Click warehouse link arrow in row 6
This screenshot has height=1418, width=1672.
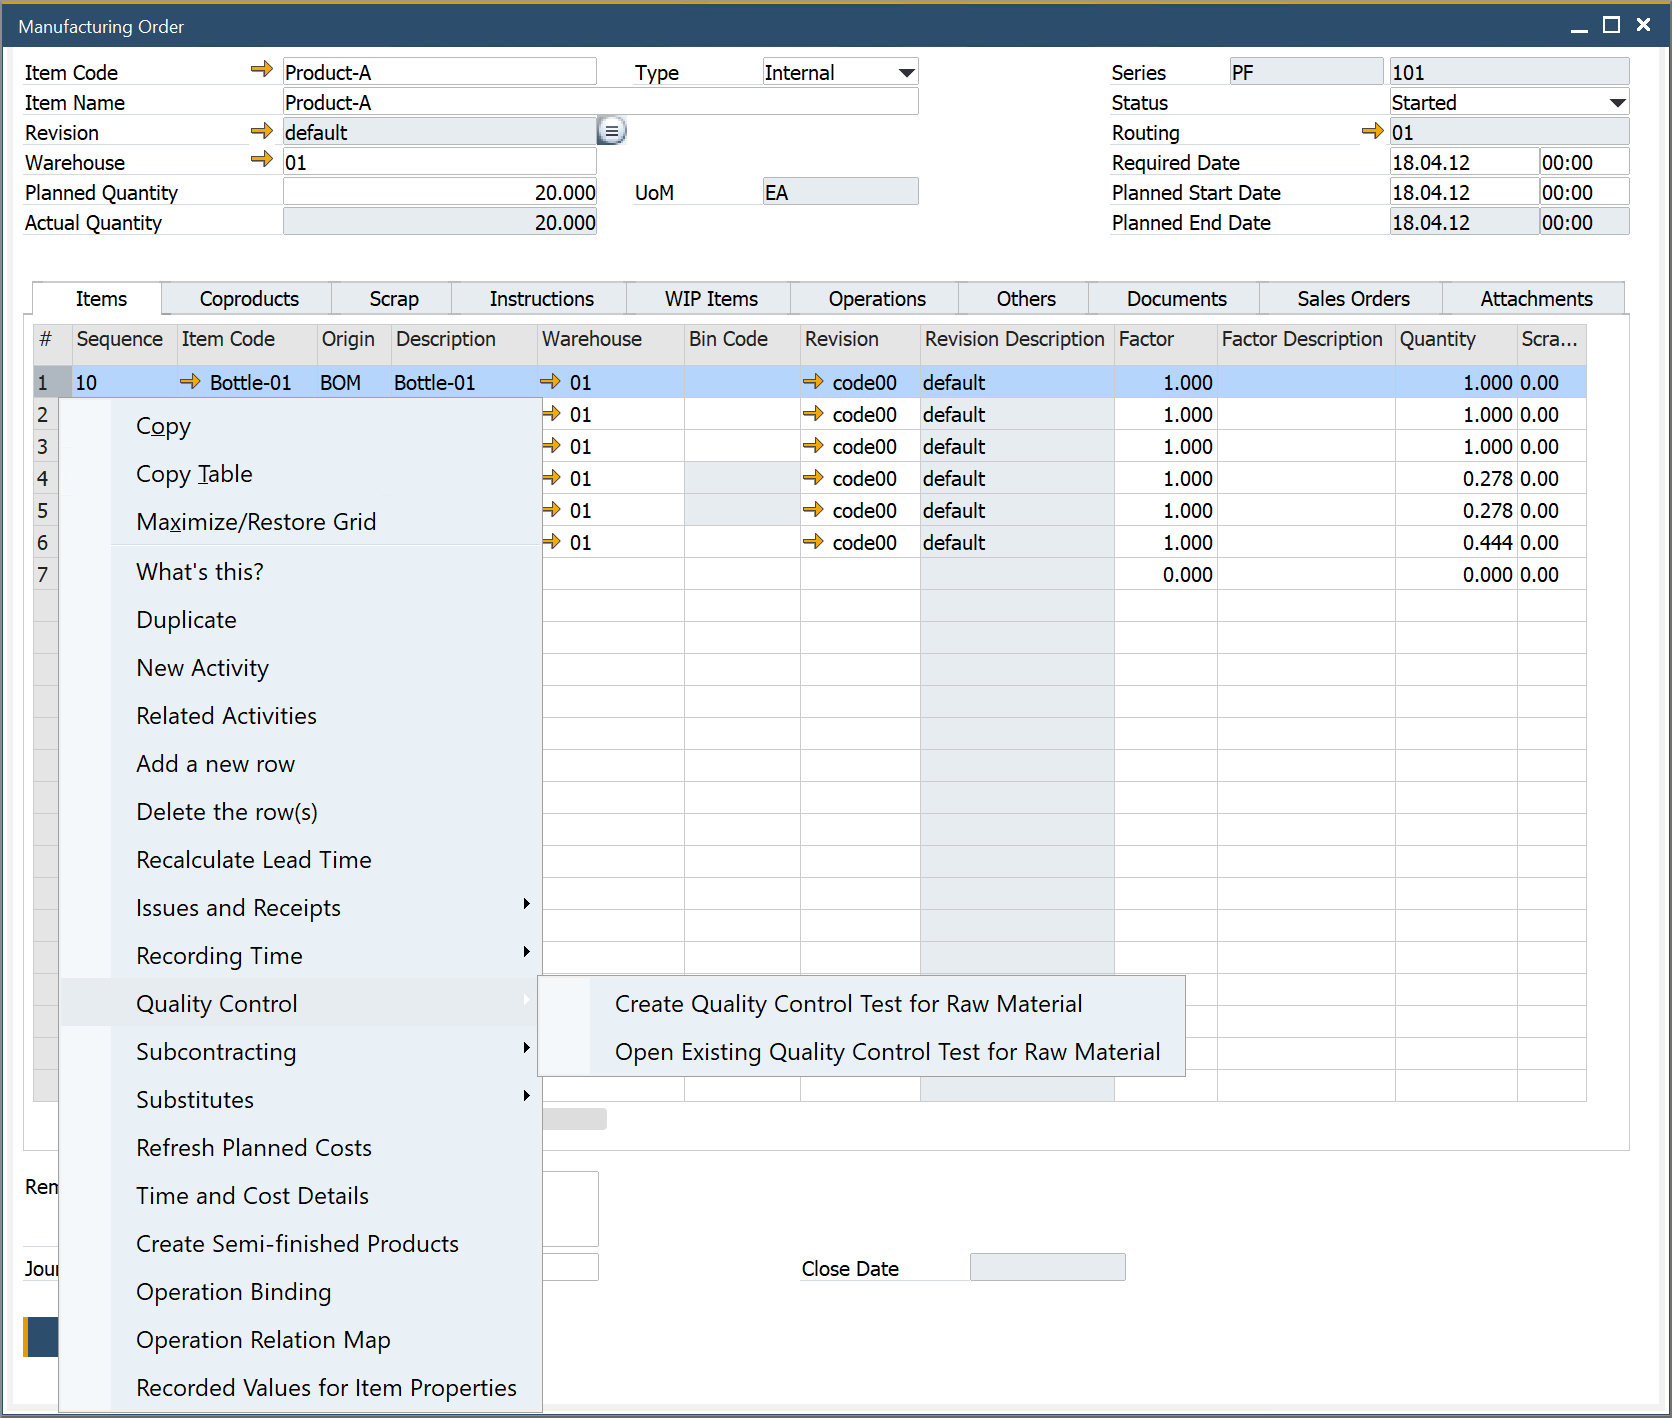551,541
